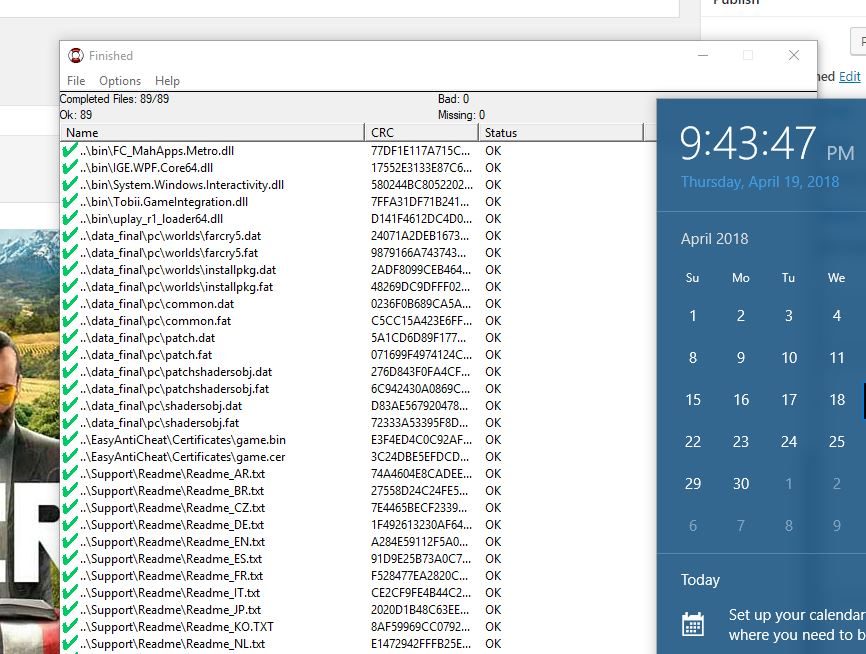
Task: Select April 16 in the calendar flyout
Action: [741, 399]
